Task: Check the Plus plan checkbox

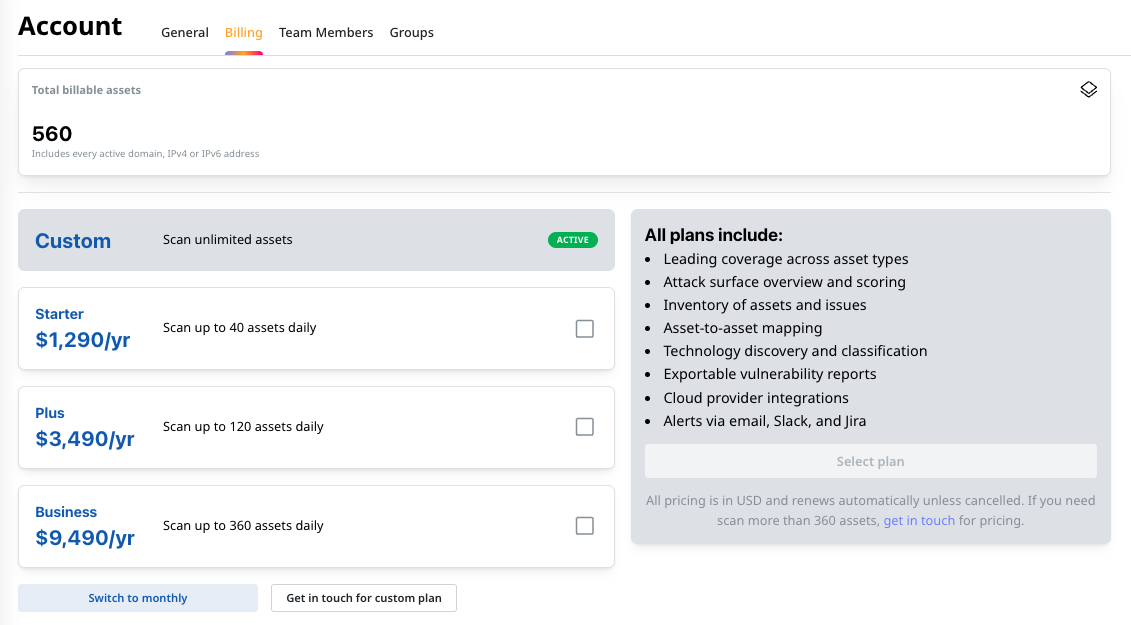Action: click(x=584, y=426)
